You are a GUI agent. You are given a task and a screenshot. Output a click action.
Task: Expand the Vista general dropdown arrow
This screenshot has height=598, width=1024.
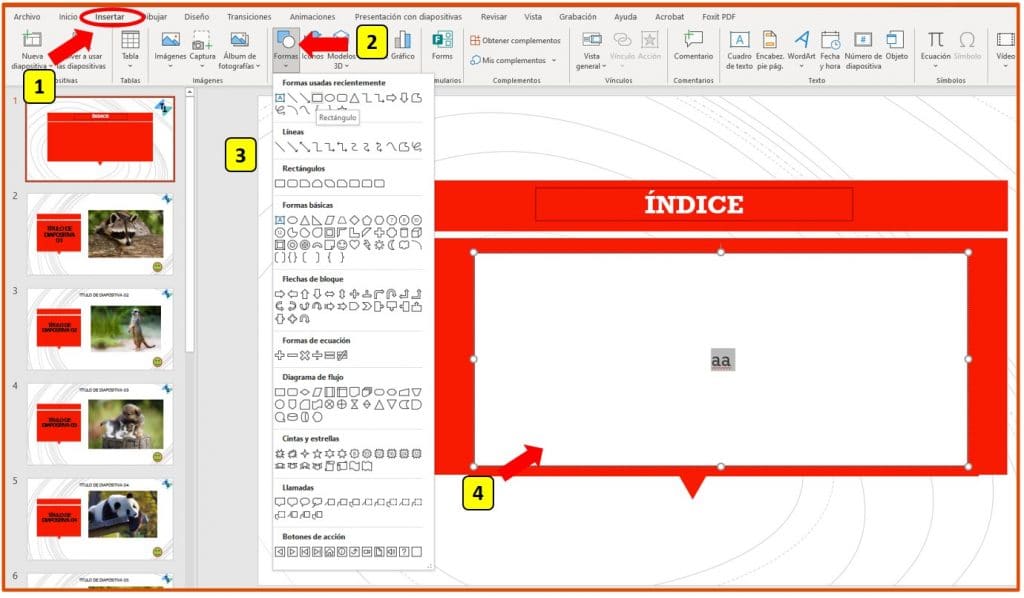[x=604, y=66]
